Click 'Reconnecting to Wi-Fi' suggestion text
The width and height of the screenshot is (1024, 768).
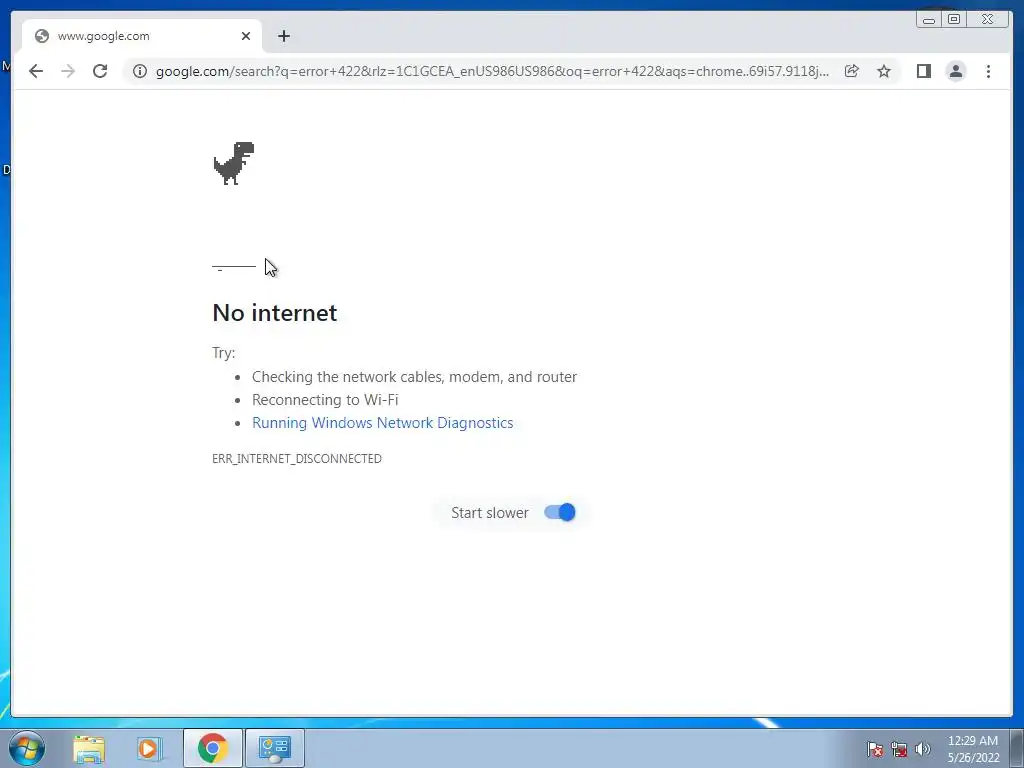coord(325,400)
